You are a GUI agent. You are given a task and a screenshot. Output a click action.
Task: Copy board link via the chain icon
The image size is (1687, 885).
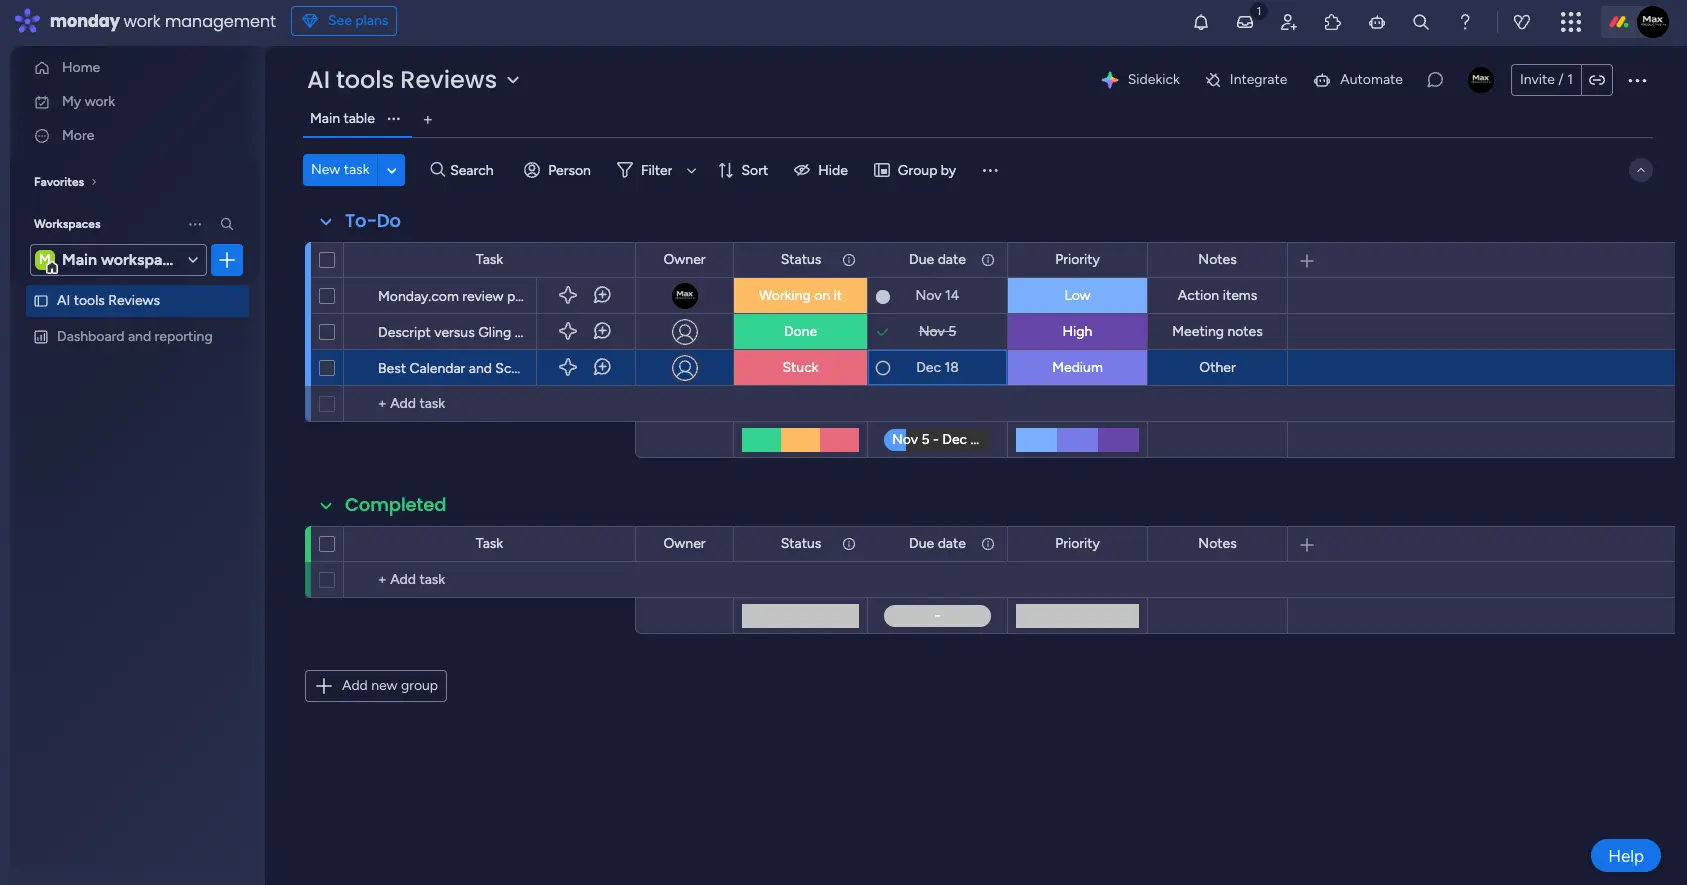coord(1597,80)
